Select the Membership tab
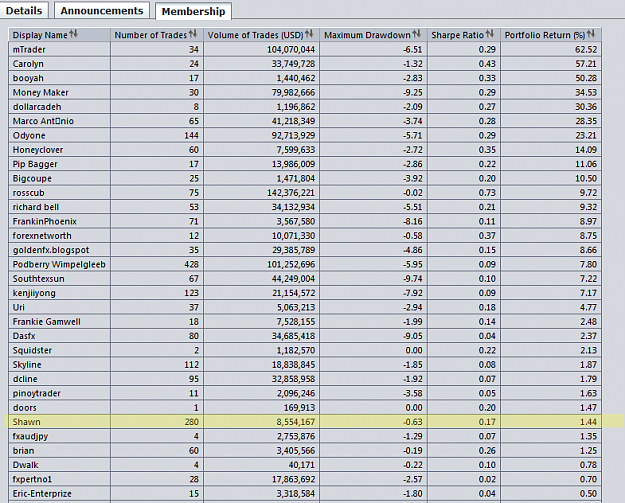This screenshot has height=503, width=625. point(193,11)
